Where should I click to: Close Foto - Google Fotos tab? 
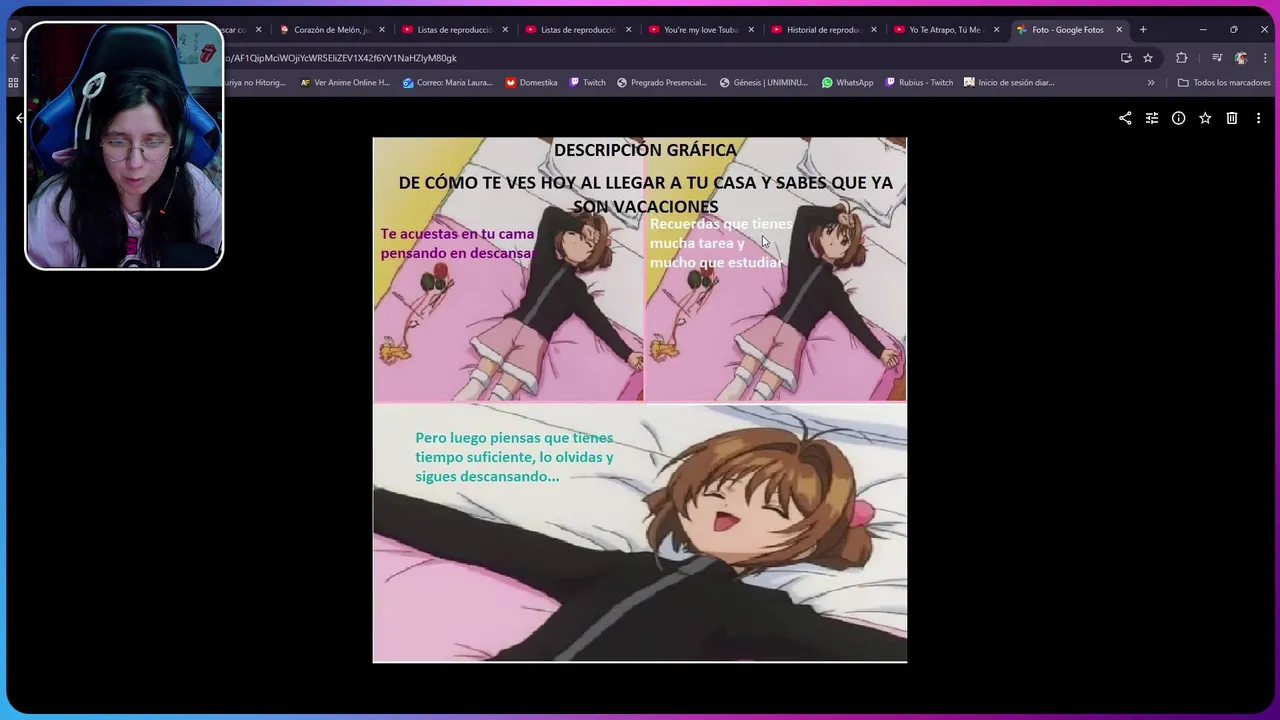click(x=1119, y=30)
